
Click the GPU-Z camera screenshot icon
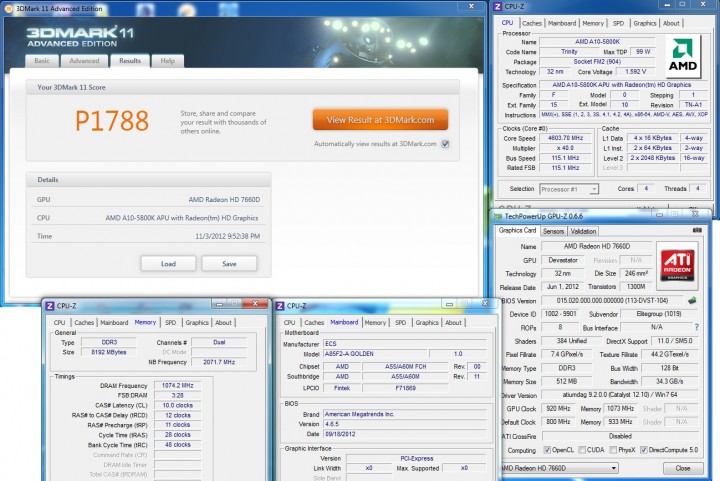697,230
